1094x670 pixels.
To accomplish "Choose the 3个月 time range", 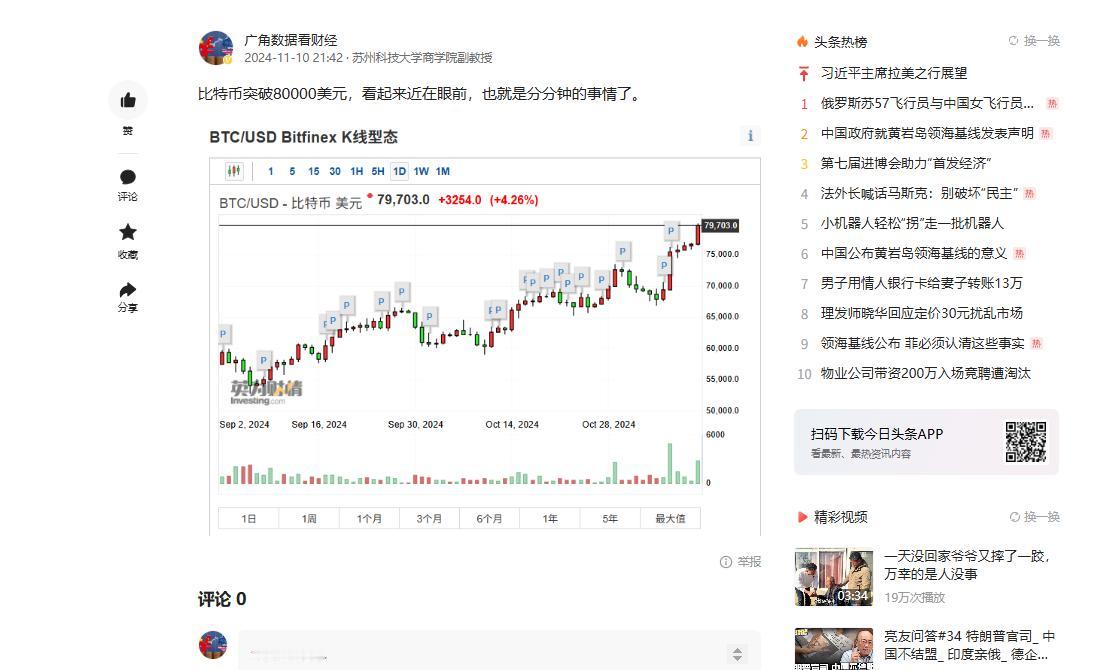I will (x=429, y=519).
